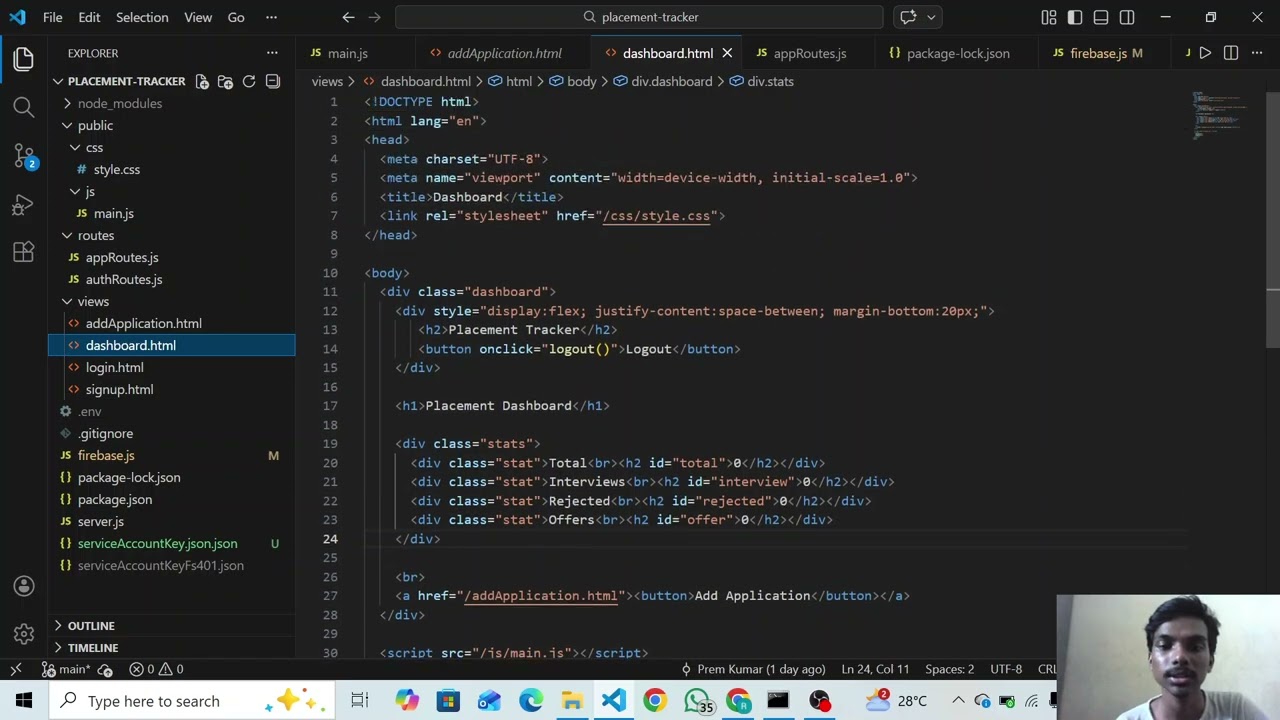The image size is (1280, 720).
Task: Open serviceAccountKey.json.json file
Action: click(158, 543)
